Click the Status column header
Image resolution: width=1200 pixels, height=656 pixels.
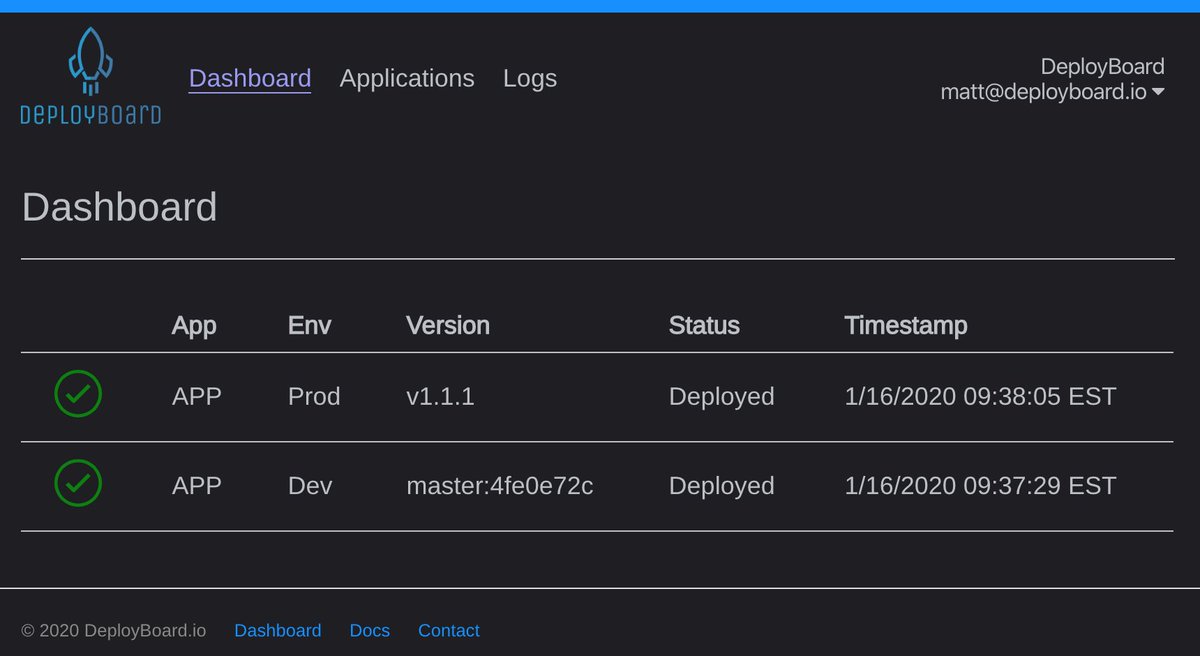pyautogui.click(x=704, y=325)
